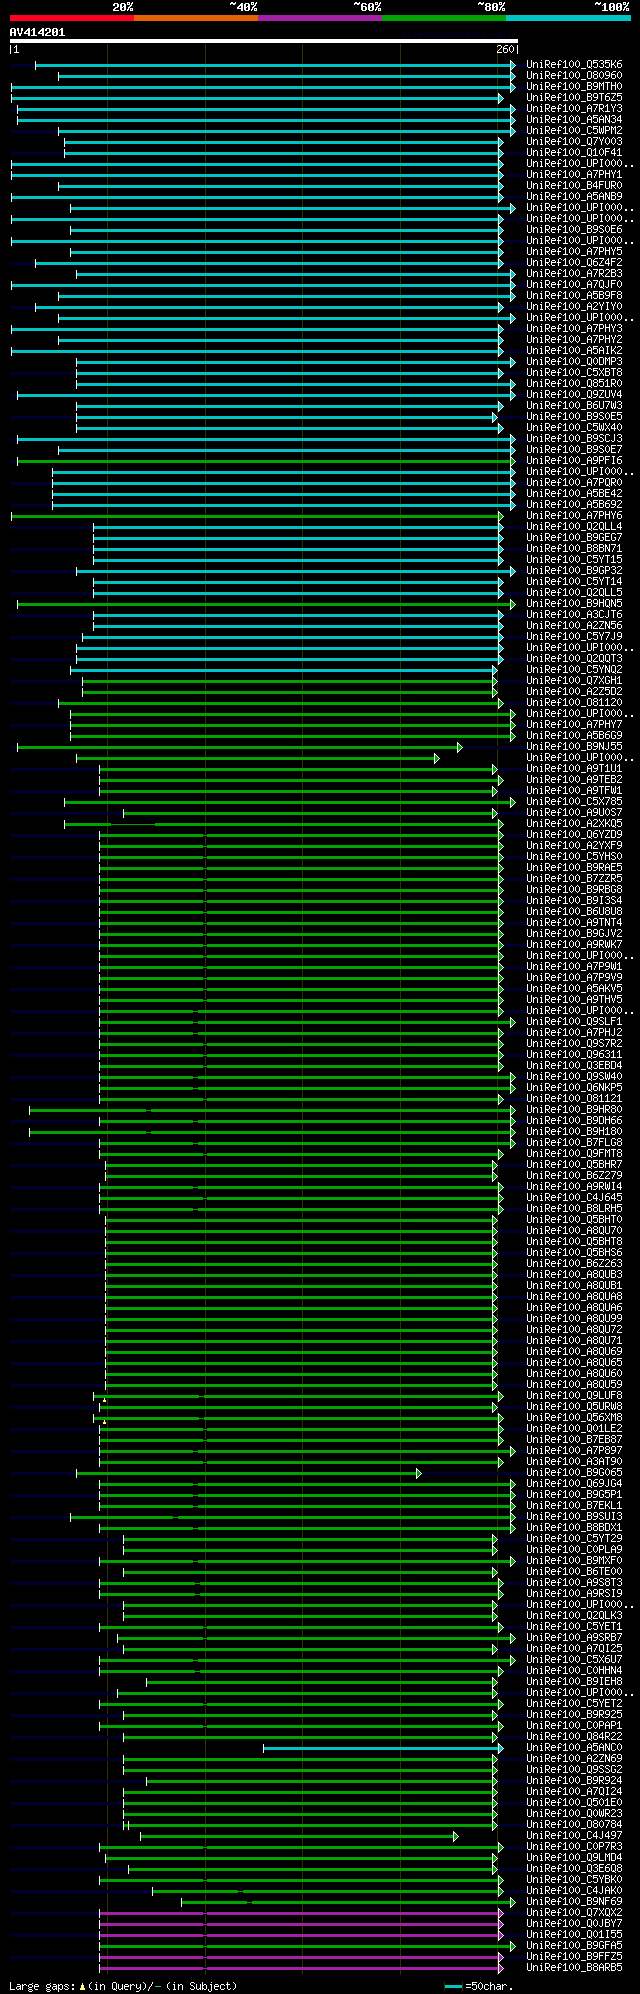Select hit label UniRef100_A7R1Y3
The image size is (640, 1994).
click(x=574, y=109)
